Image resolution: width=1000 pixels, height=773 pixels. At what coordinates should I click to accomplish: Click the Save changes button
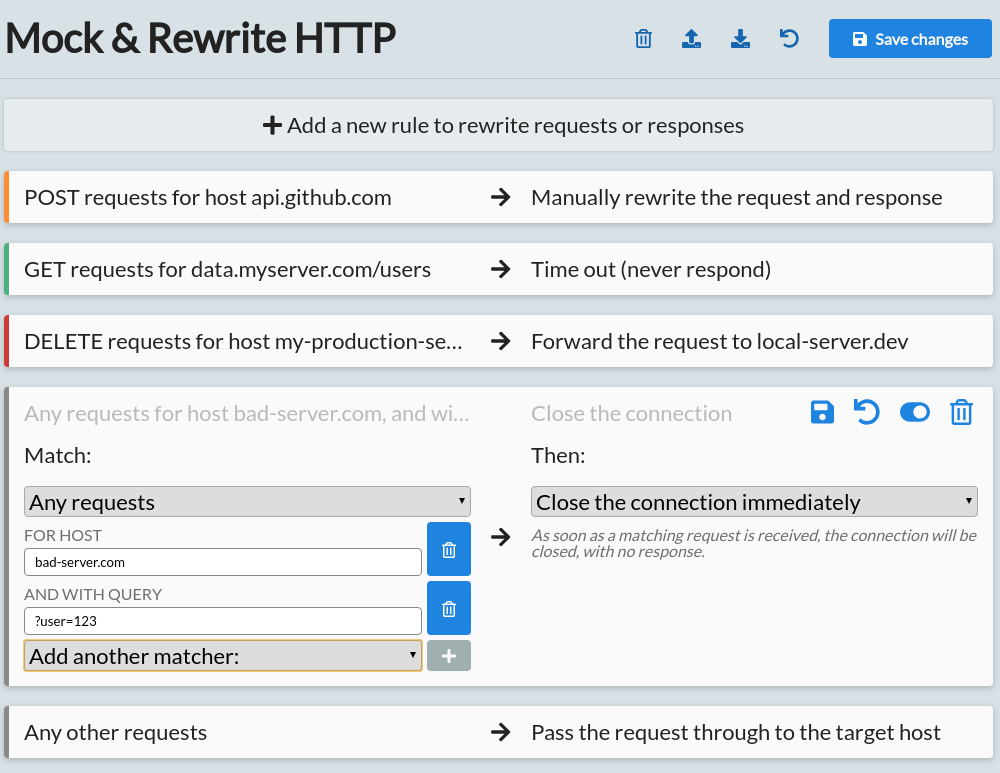click(910, 38)
